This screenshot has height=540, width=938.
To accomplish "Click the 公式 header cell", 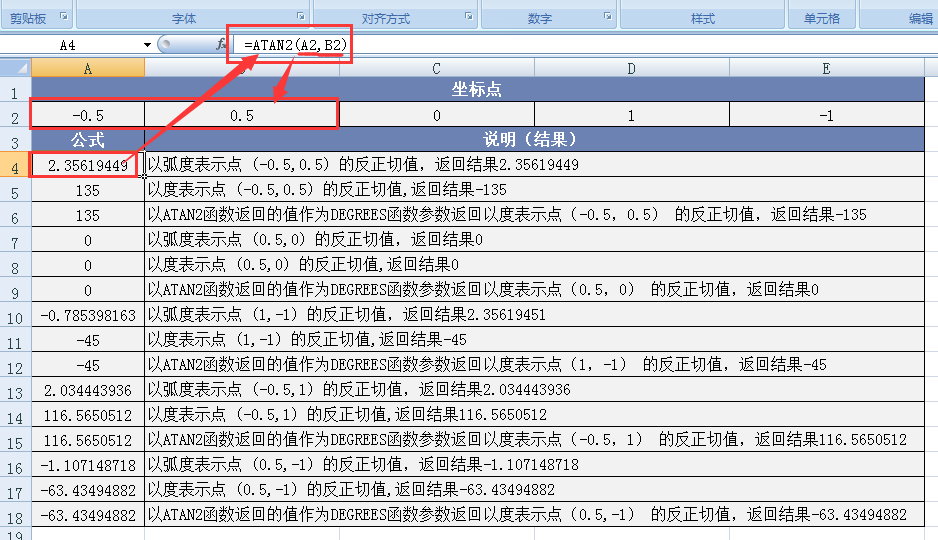I will [88, 139].
